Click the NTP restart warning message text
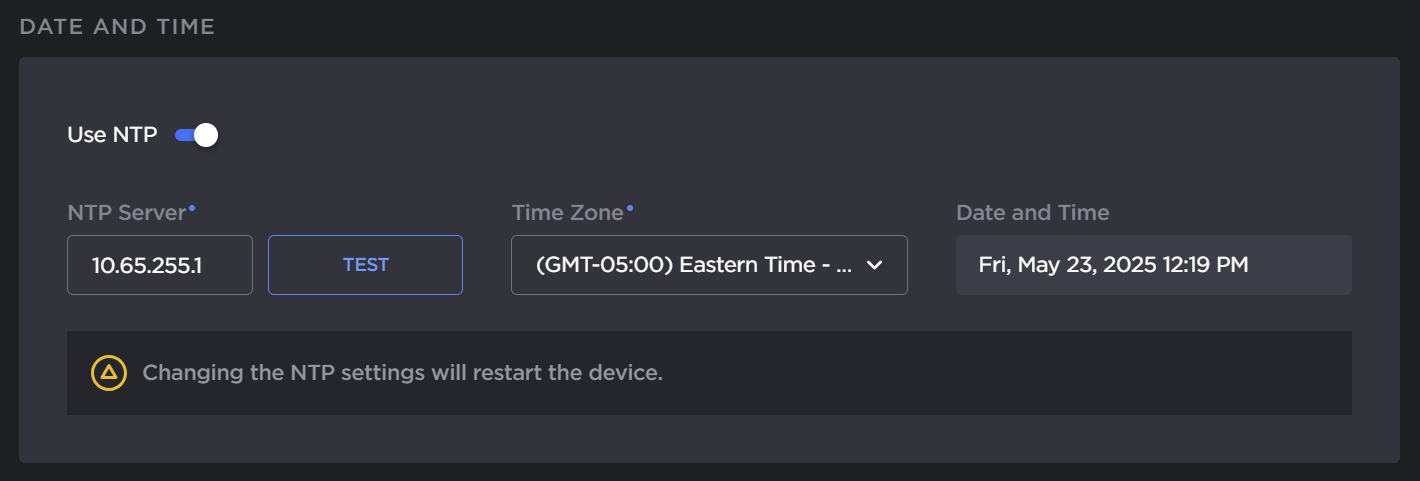 [402, 373]
